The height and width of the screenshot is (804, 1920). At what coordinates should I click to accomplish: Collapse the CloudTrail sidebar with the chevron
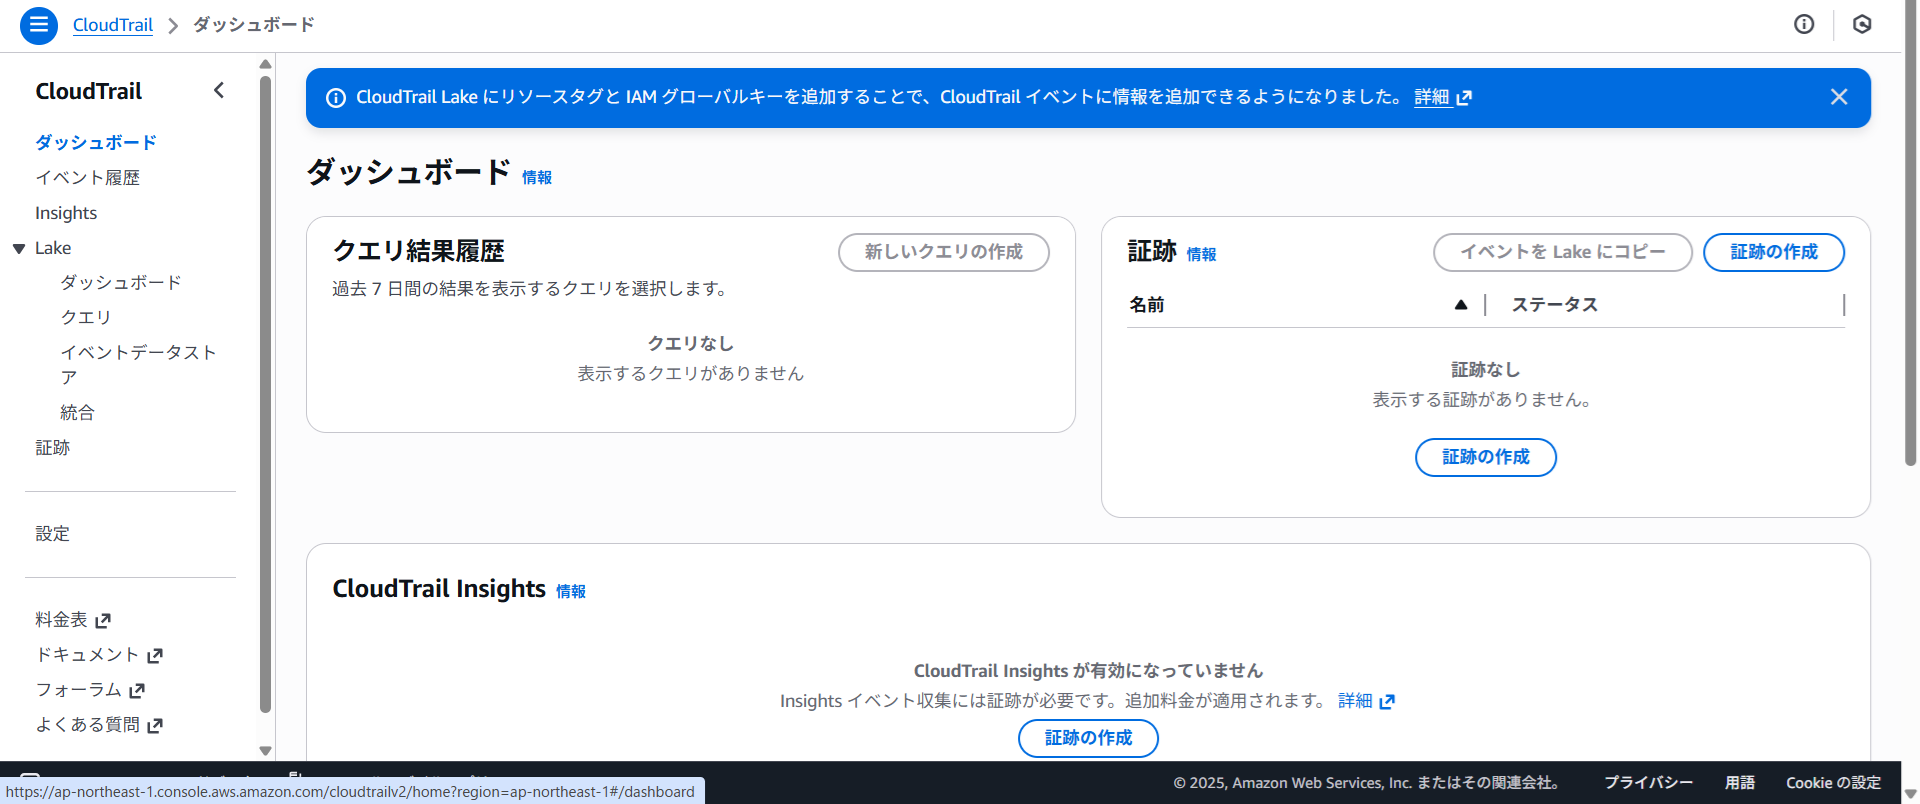click(219, 91)
